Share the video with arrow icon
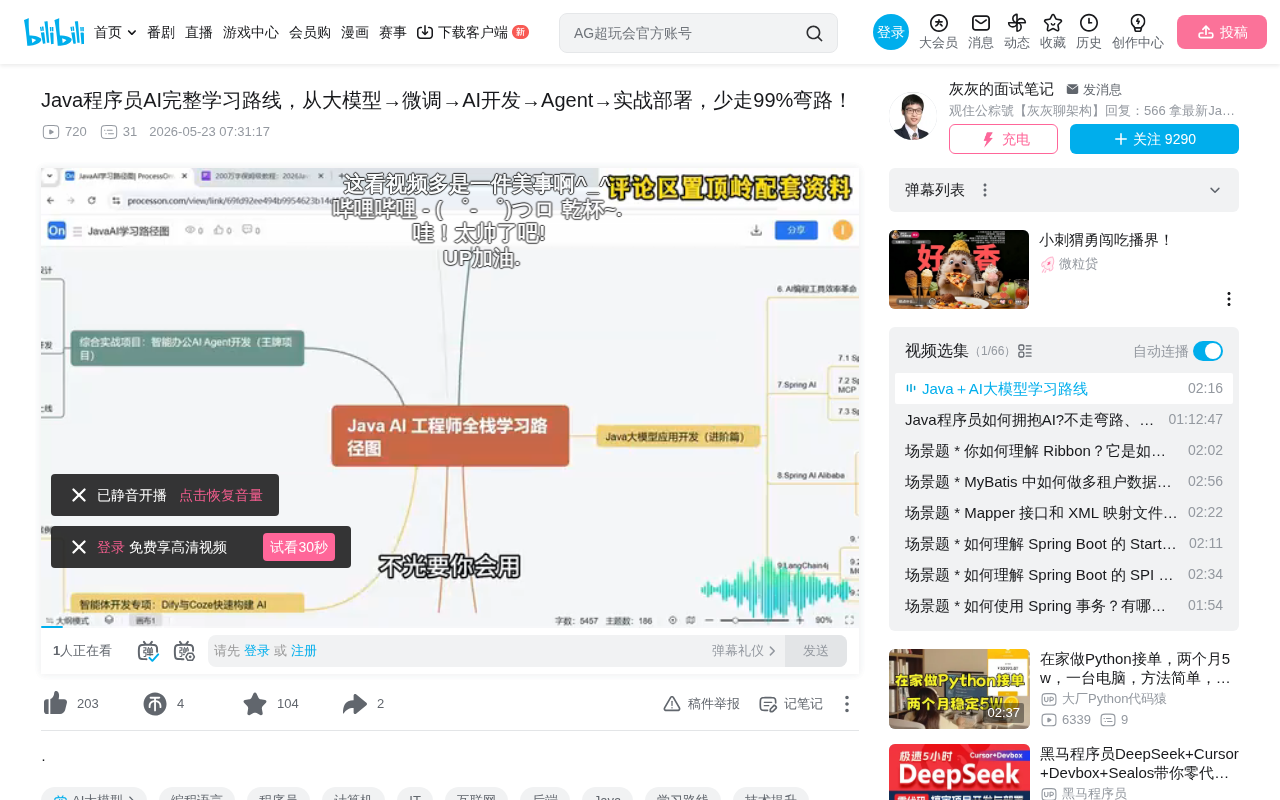The width and height of the screenshot is (1280, 800). 355,704
